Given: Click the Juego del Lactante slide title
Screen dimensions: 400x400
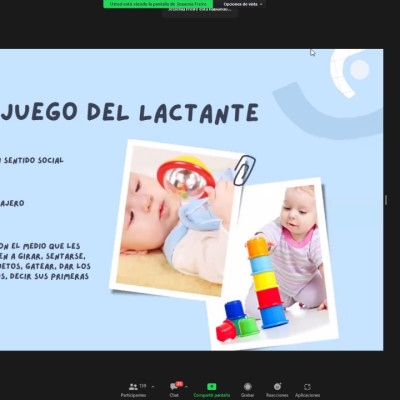Looking at the screenshot, I should coord(130,112).
